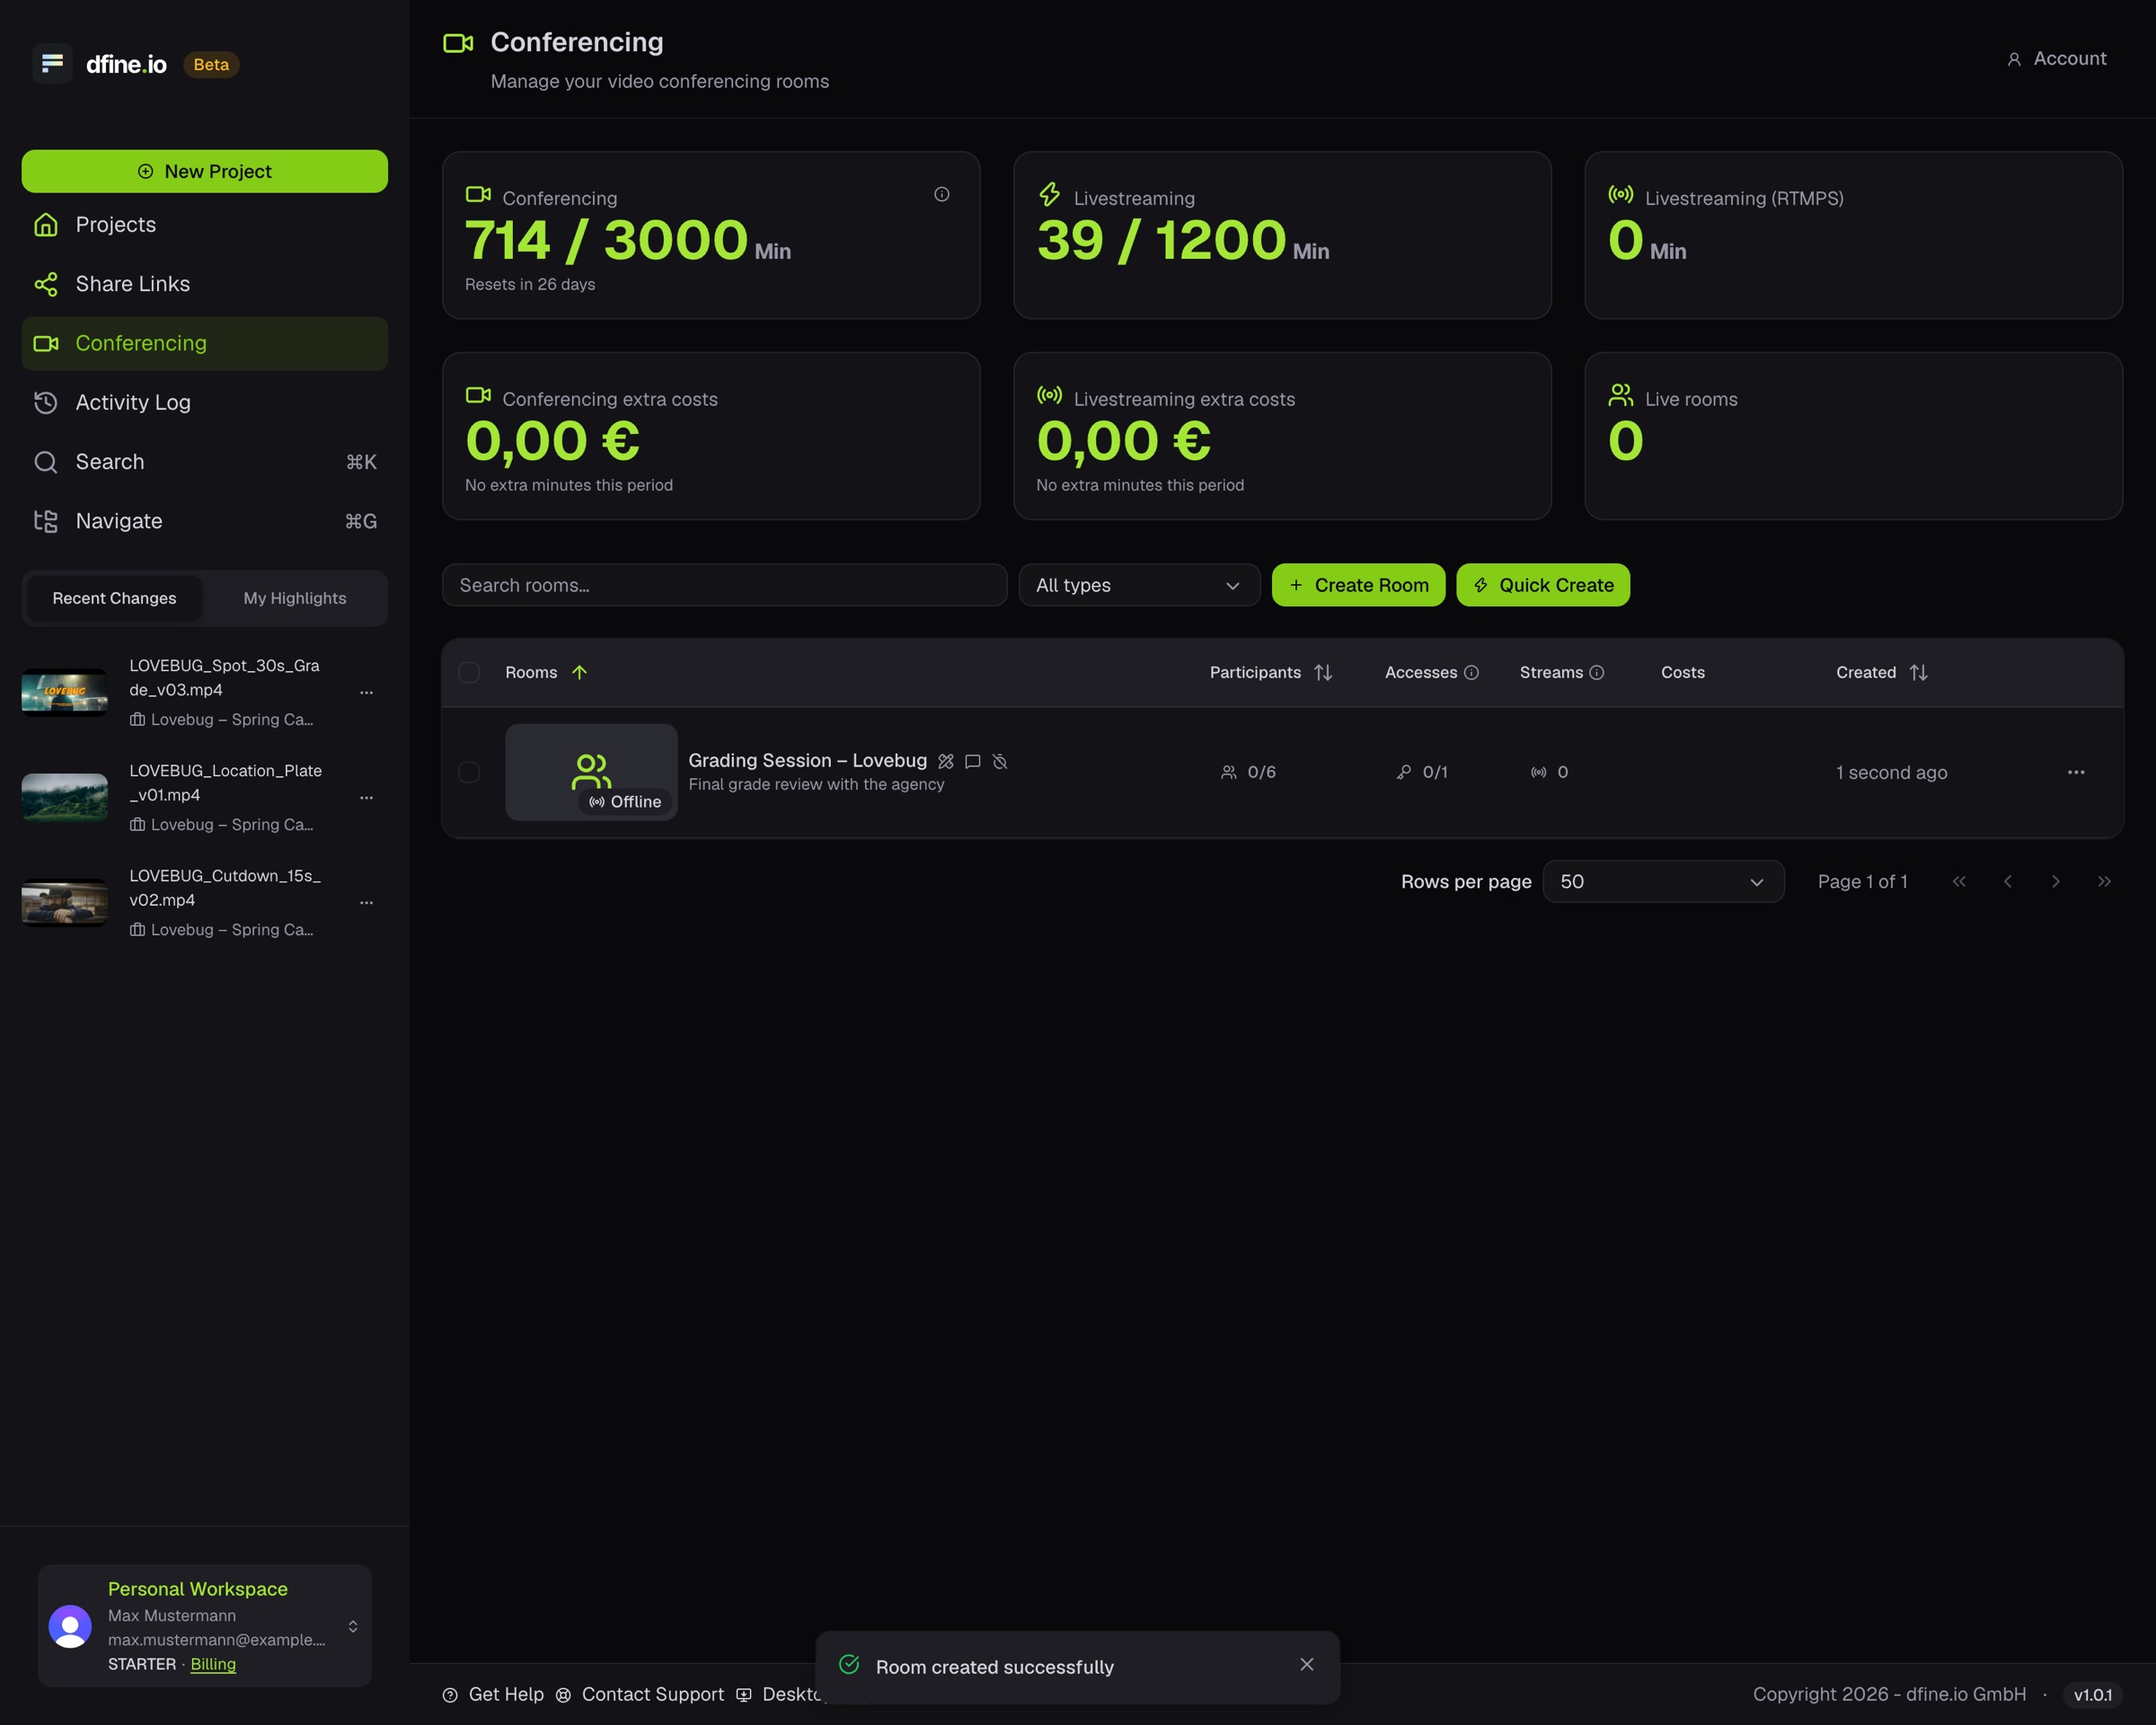Jump to last page arrow
Screen dimensions: 2156x1725
[x=2104, y=881]
